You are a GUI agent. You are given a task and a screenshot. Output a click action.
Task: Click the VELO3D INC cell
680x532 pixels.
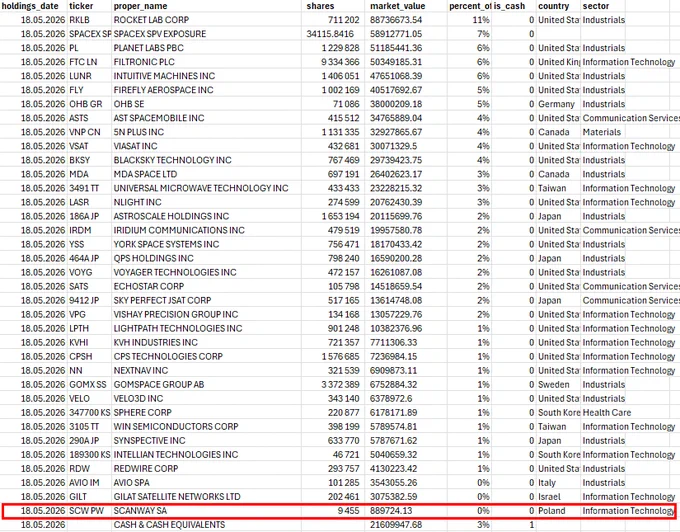coord(207,398)
